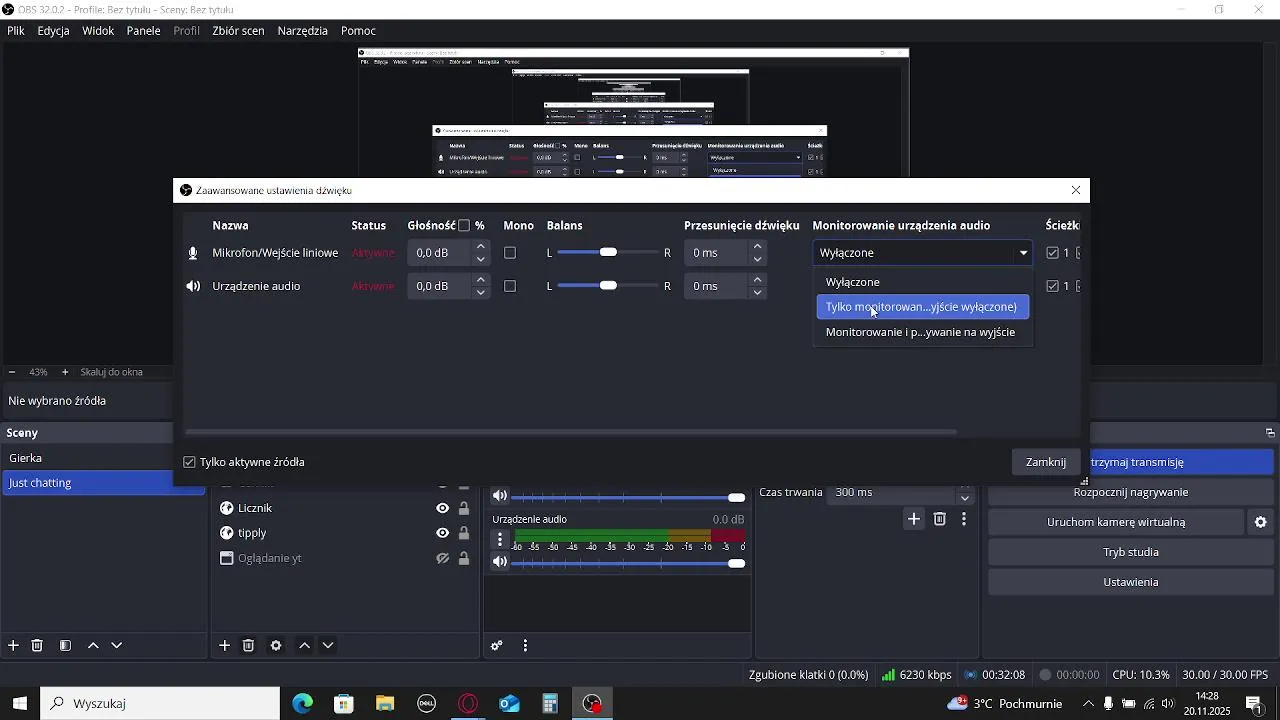
Task: Move scene down arrow
Action: (x=116, y=646)
